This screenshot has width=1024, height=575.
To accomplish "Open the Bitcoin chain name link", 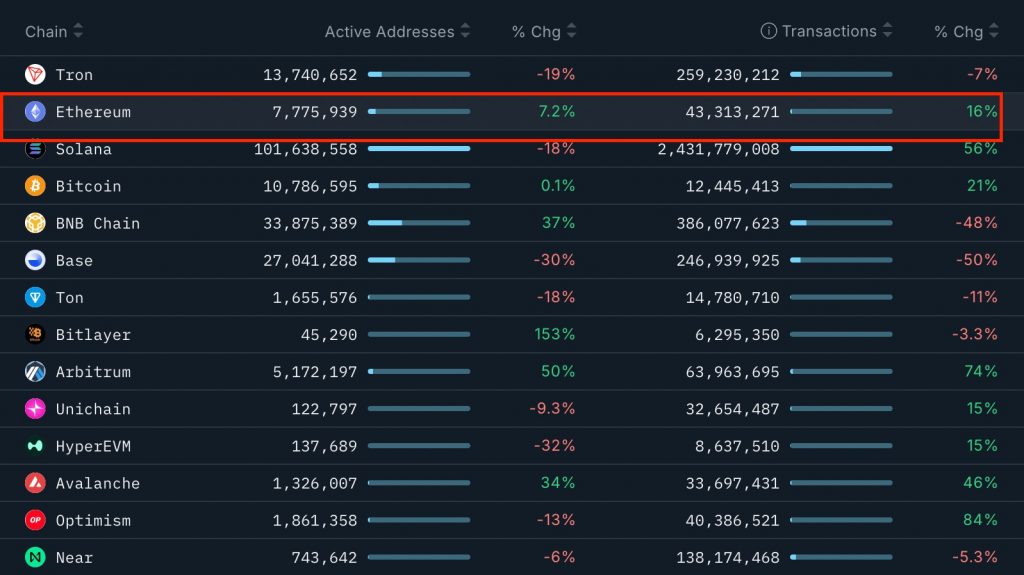I will click(88, 187).
